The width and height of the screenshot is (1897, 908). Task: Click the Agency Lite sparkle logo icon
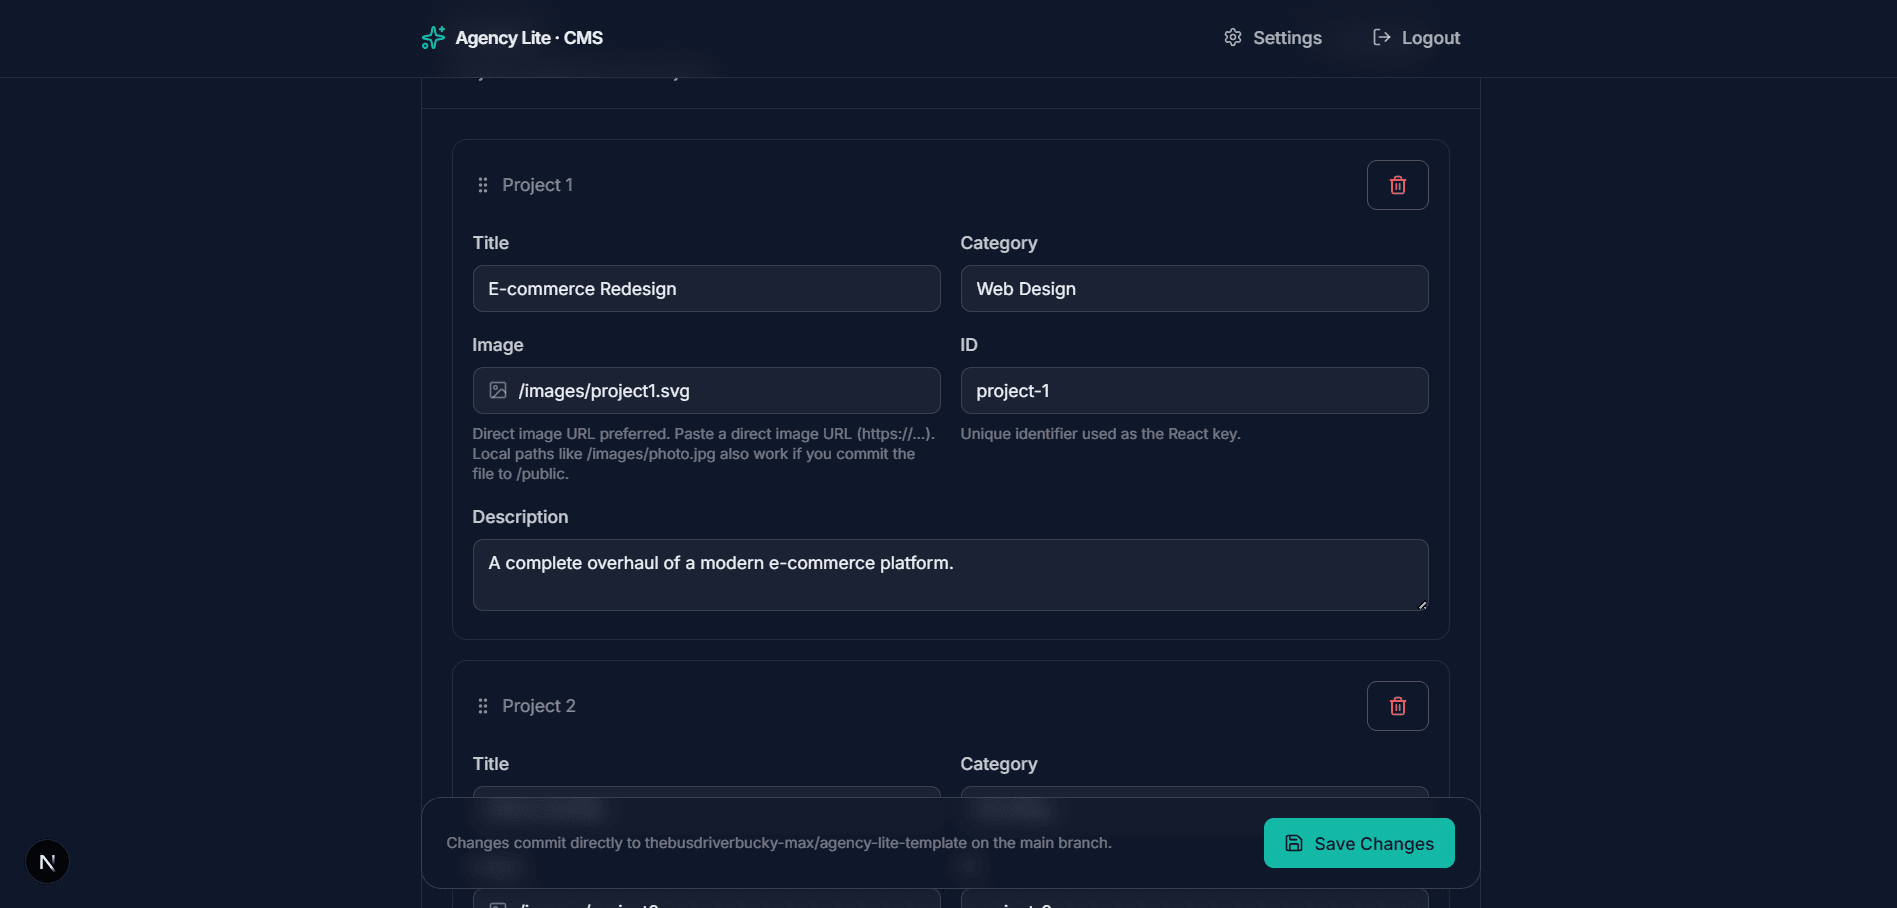(x=433, y=38)
